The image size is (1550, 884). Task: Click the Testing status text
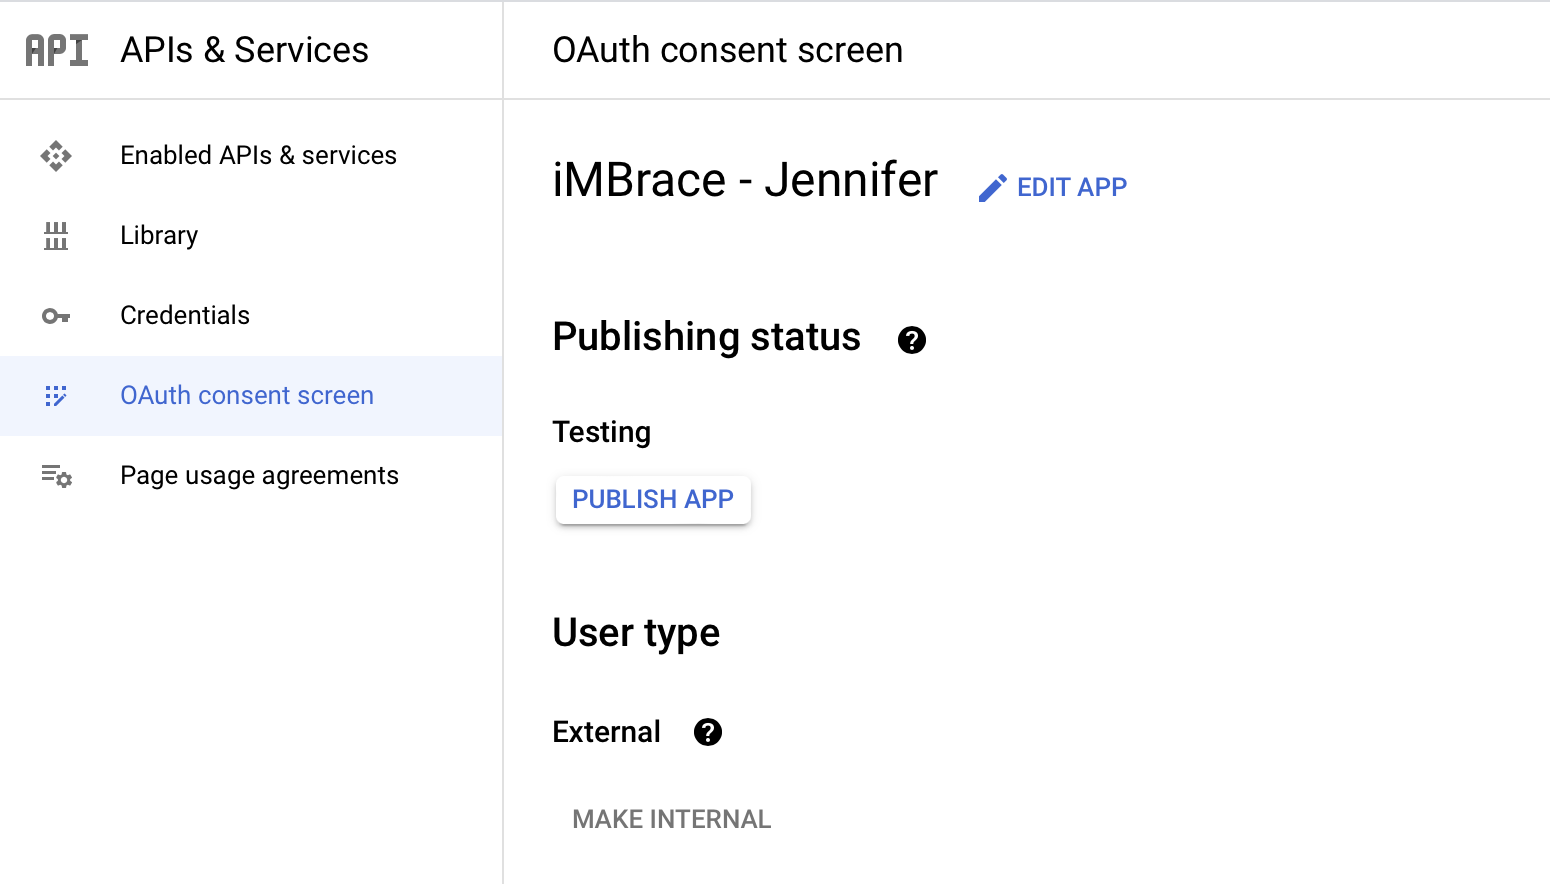coord(602,432)
